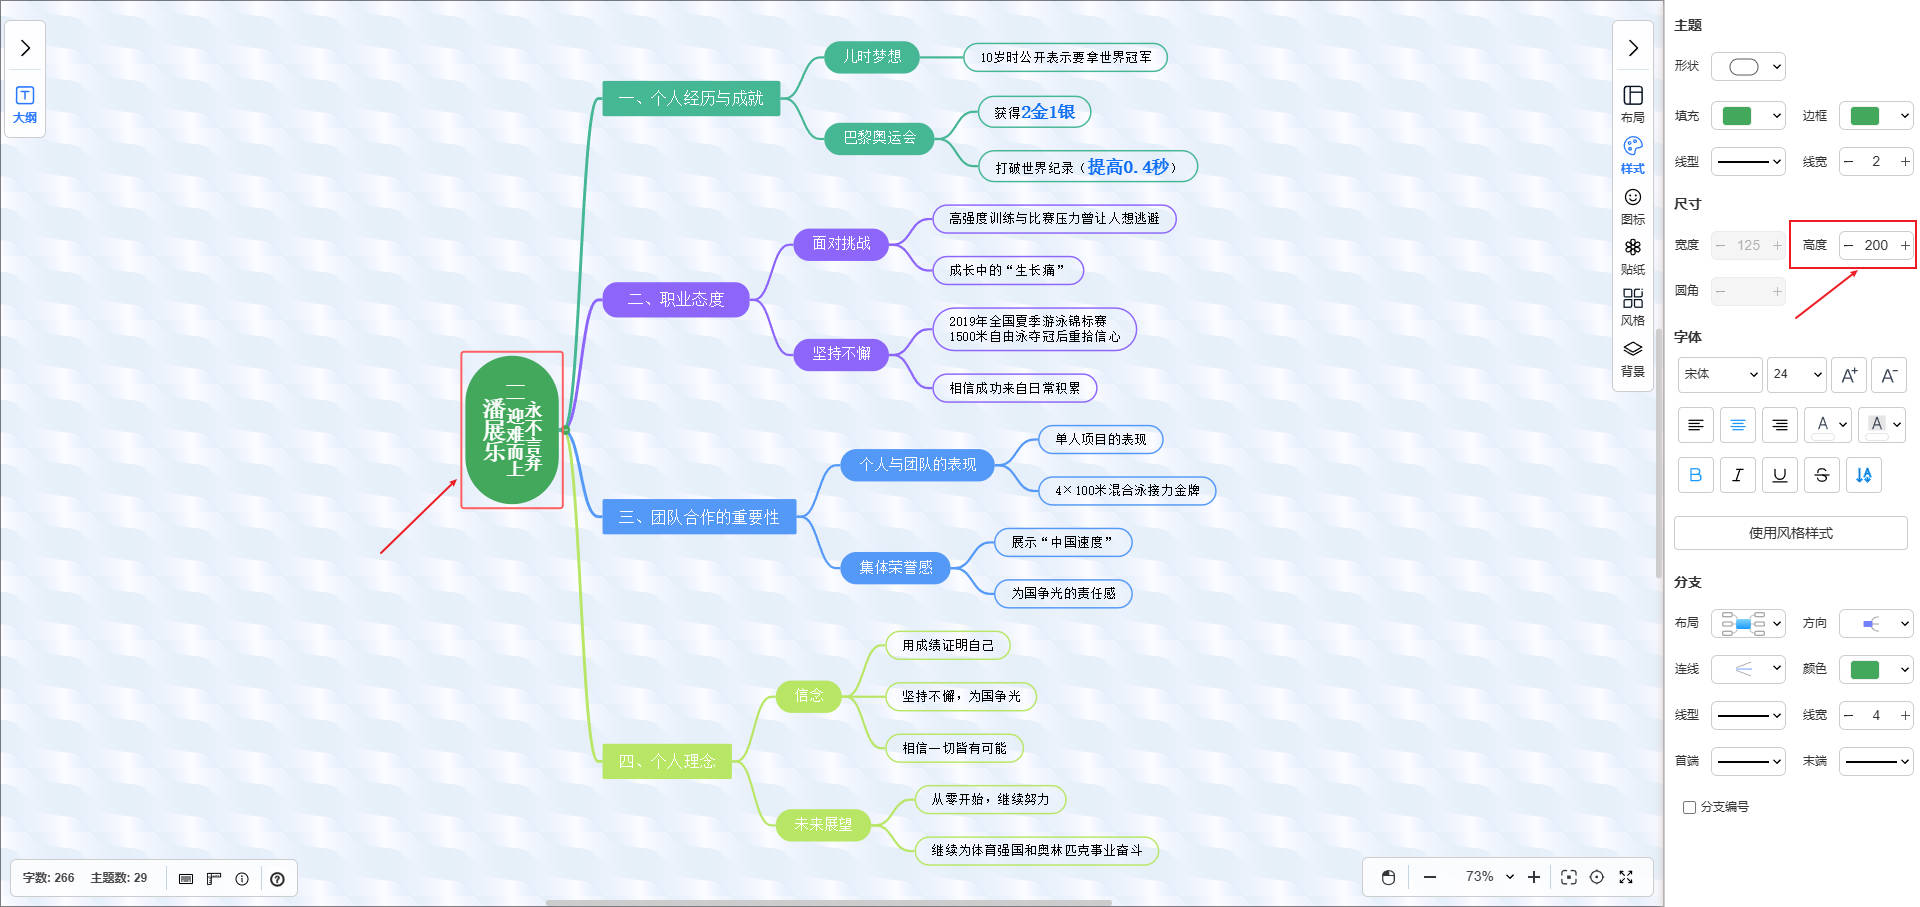This screenshot has height=907, width=1920.
Task: Click the help question mark icon
Action: pos(277,879)
